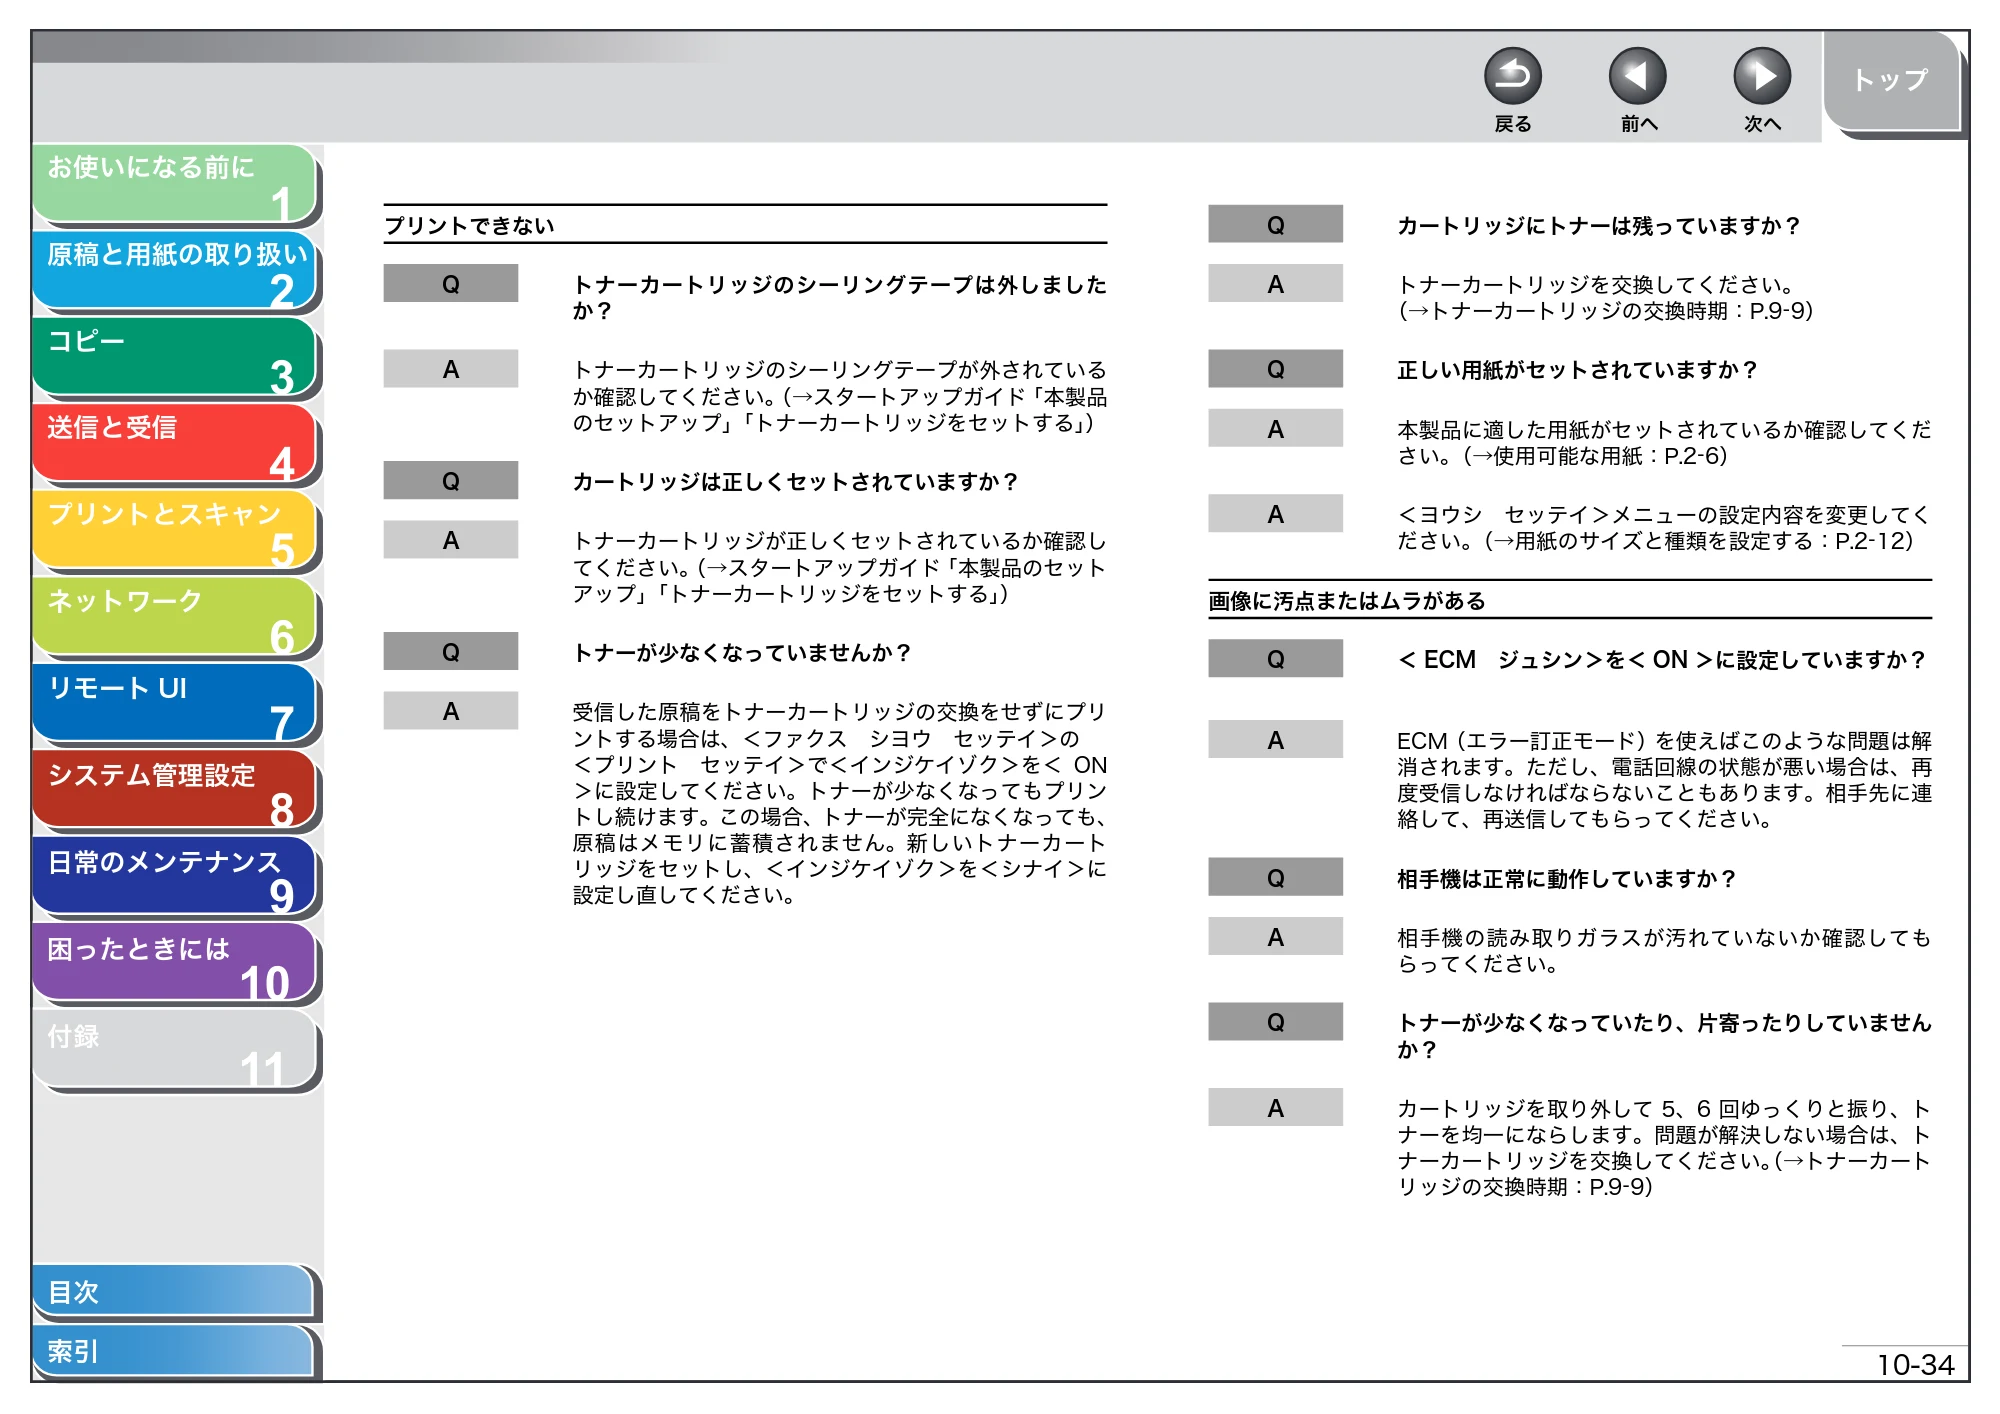
Task: Go to previous page with 前へ icon
Action: pos(1637,76)
